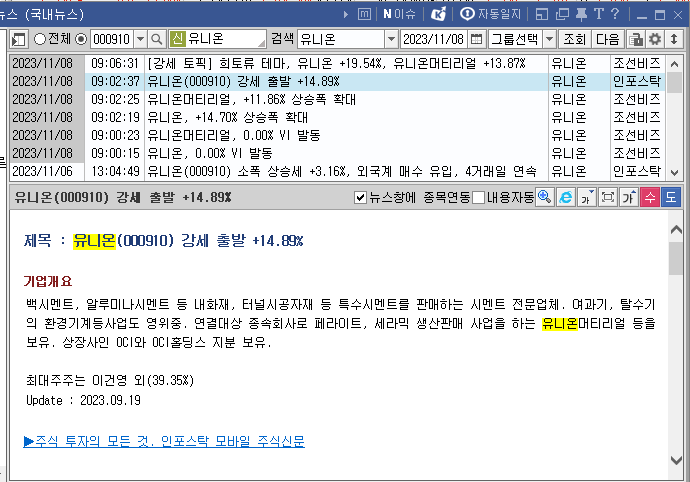Click the 조회 query button
690x482 pixels.
[574, 39]
